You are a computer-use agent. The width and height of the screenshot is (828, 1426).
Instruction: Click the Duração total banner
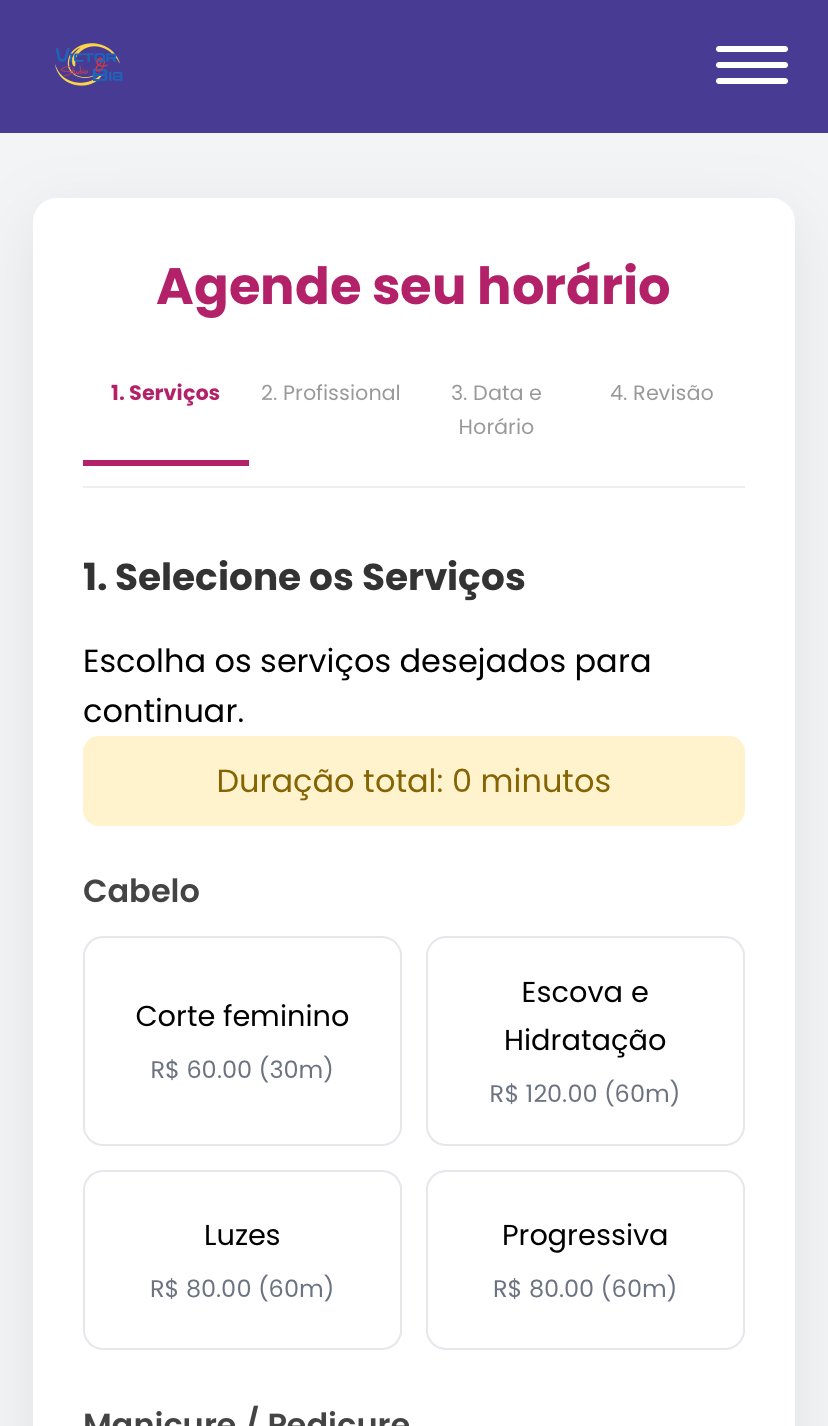click(x=413, y=781)
